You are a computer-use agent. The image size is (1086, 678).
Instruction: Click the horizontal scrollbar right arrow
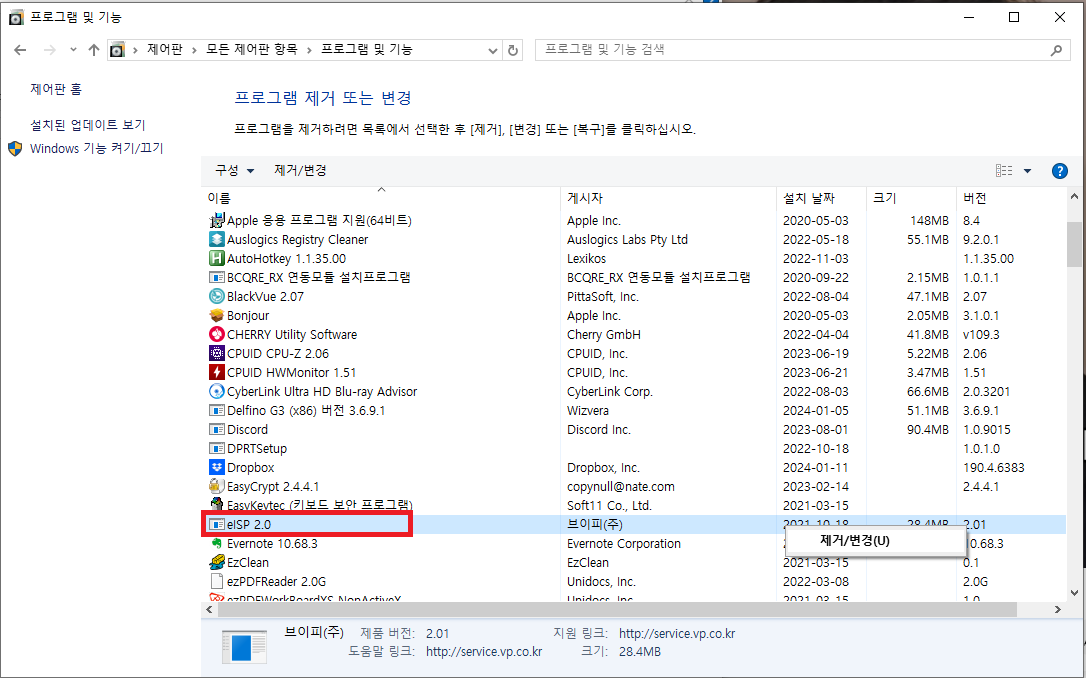pyautogui.click(x=1058, y=609)
